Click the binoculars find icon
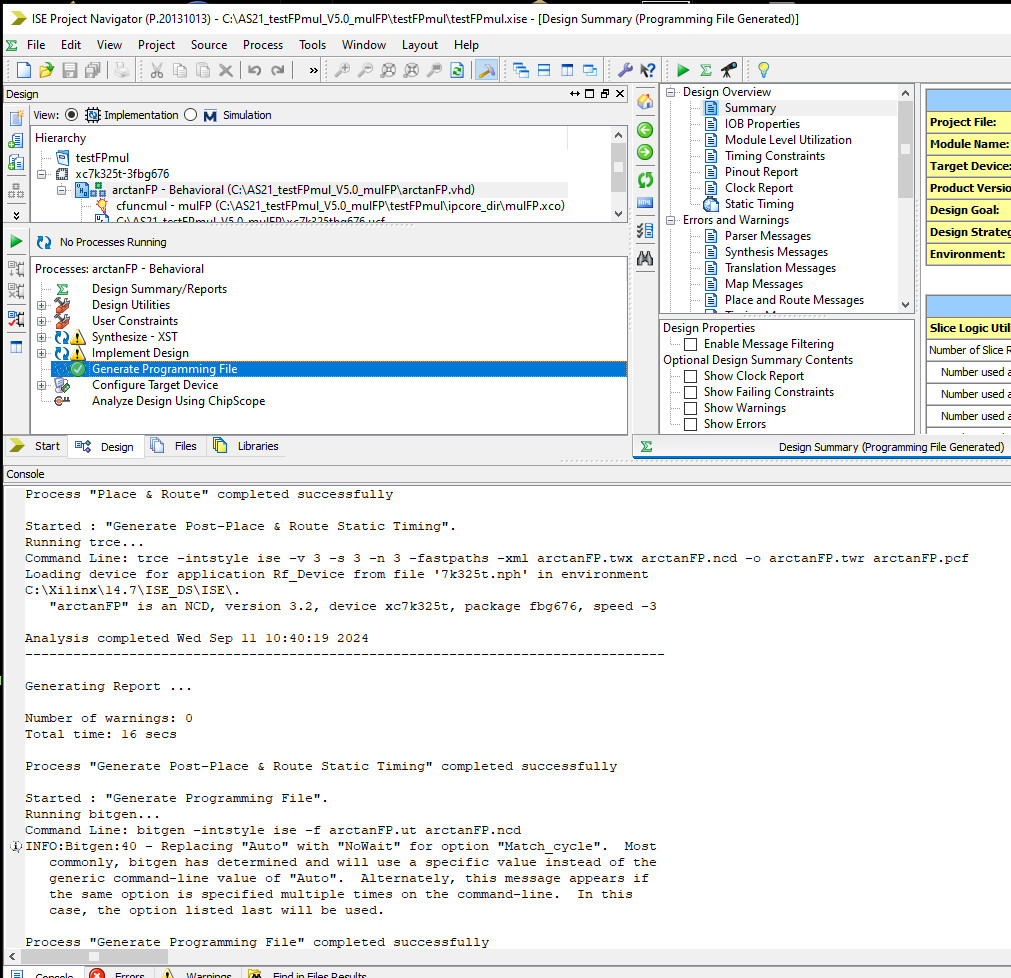Screen dimensions: 1011x978 645,259
